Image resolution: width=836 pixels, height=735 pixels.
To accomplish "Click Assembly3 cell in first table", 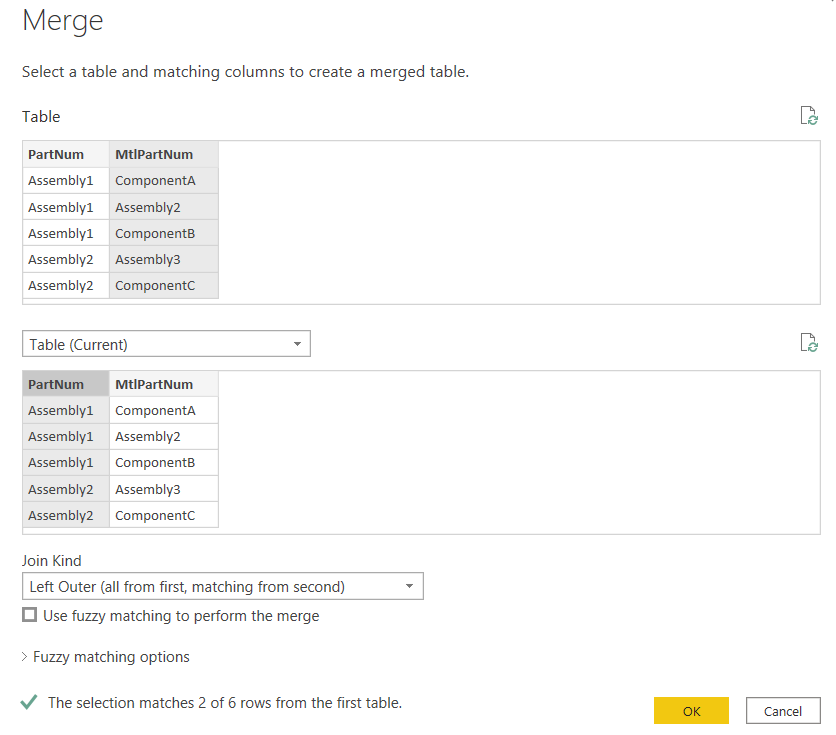I will click(x=164, y=259).
